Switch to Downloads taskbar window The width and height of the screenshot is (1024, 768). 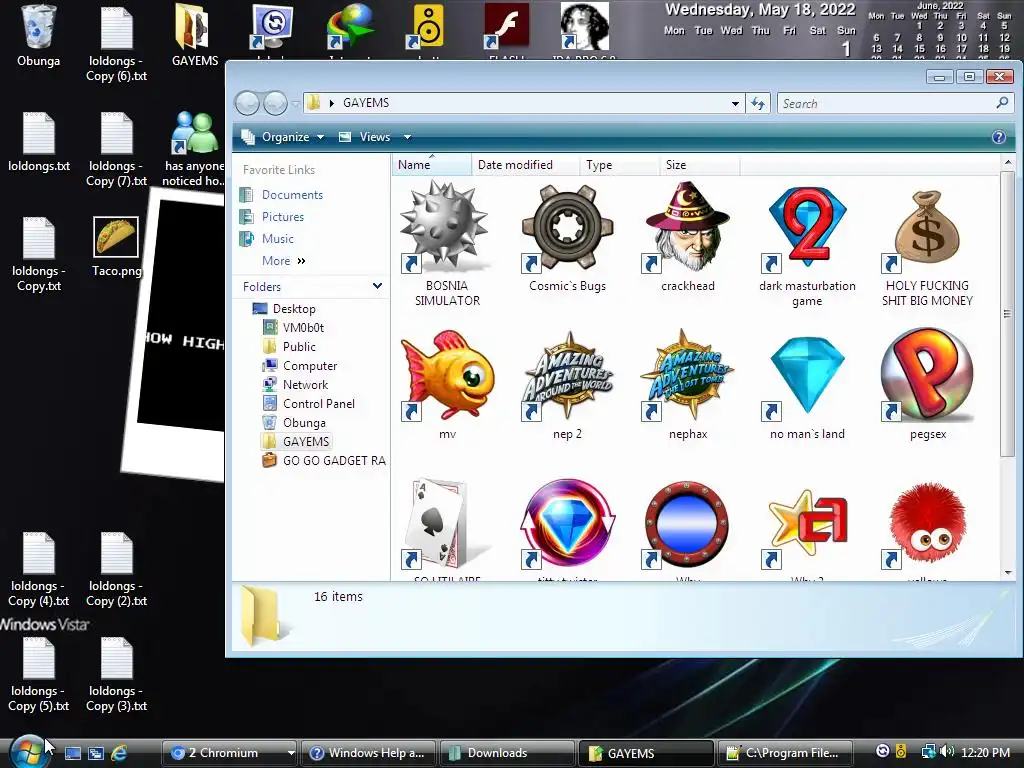(x=507, y=753)
